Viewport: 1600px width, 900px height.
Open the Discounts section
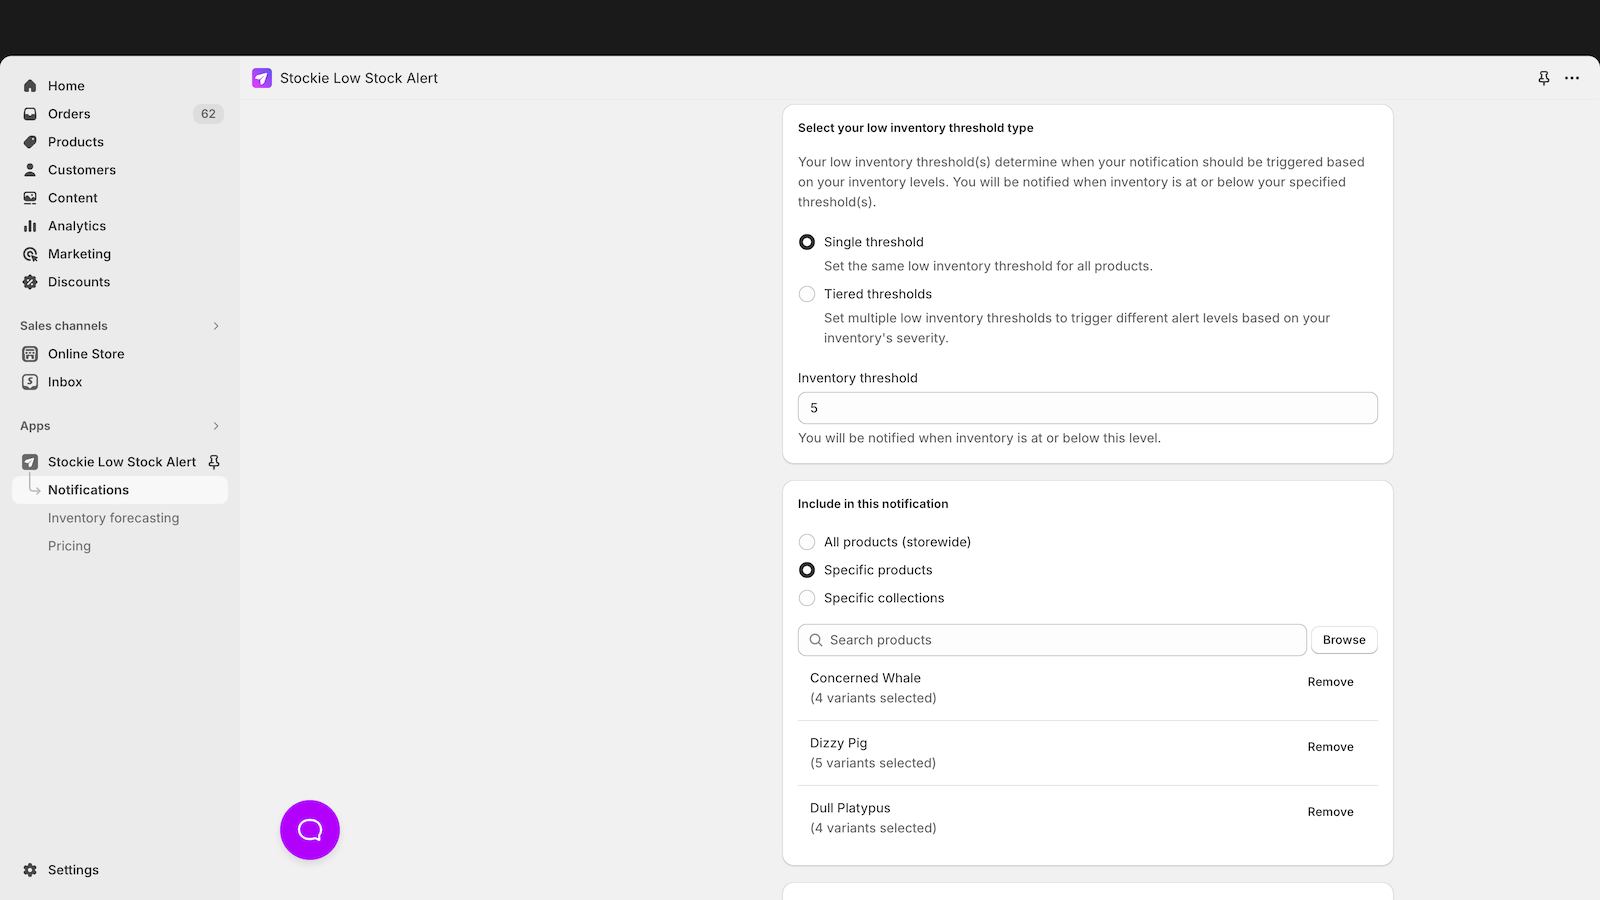click(79, 281)
